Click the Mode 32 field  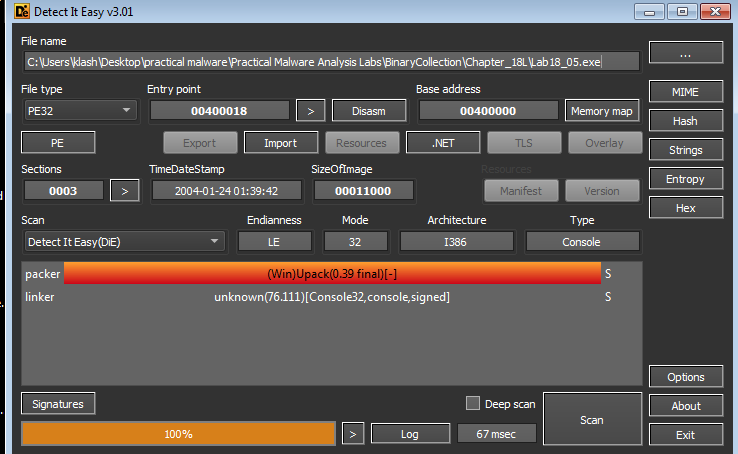355,242
